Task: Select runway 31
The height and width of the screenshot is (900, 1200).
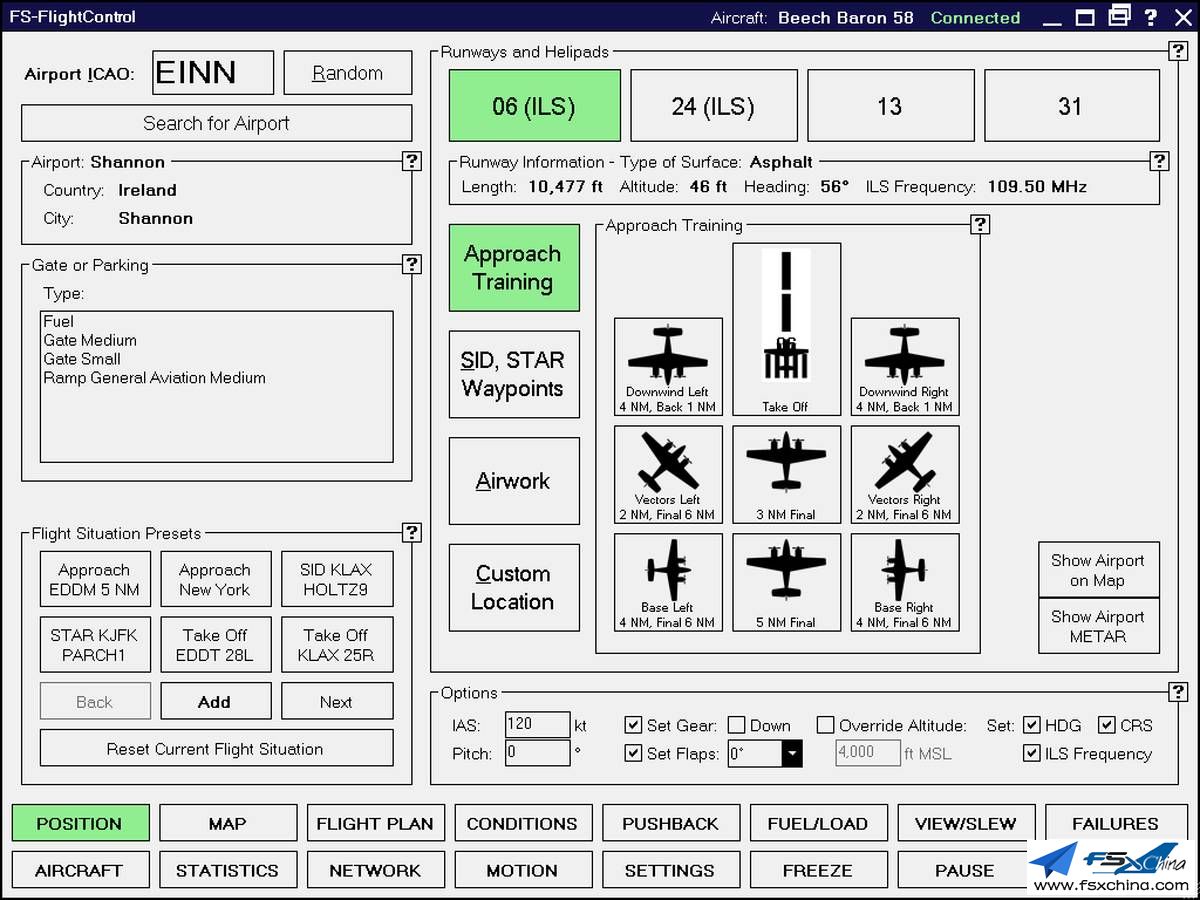Action: 1072,105
